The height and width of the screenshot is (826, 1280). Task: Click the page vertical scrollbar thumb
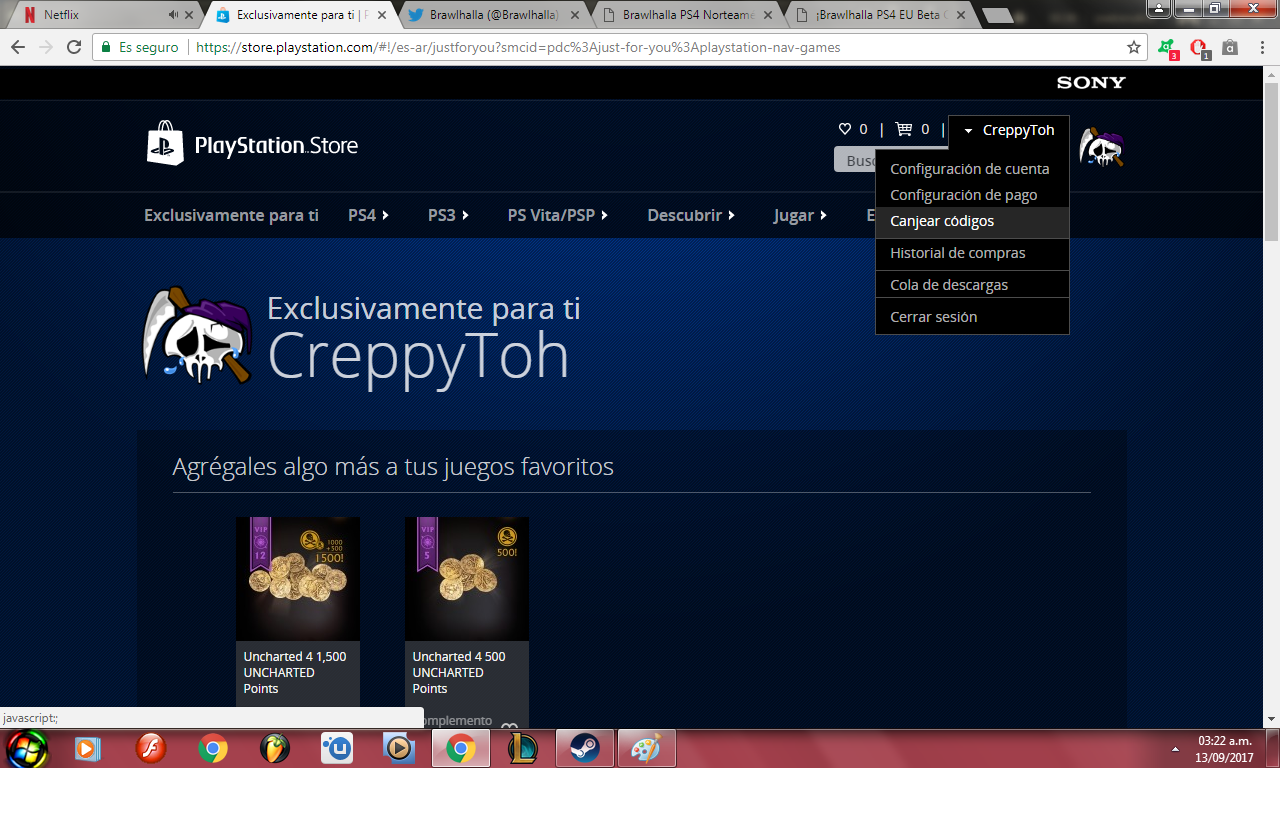click(1271, 160)
